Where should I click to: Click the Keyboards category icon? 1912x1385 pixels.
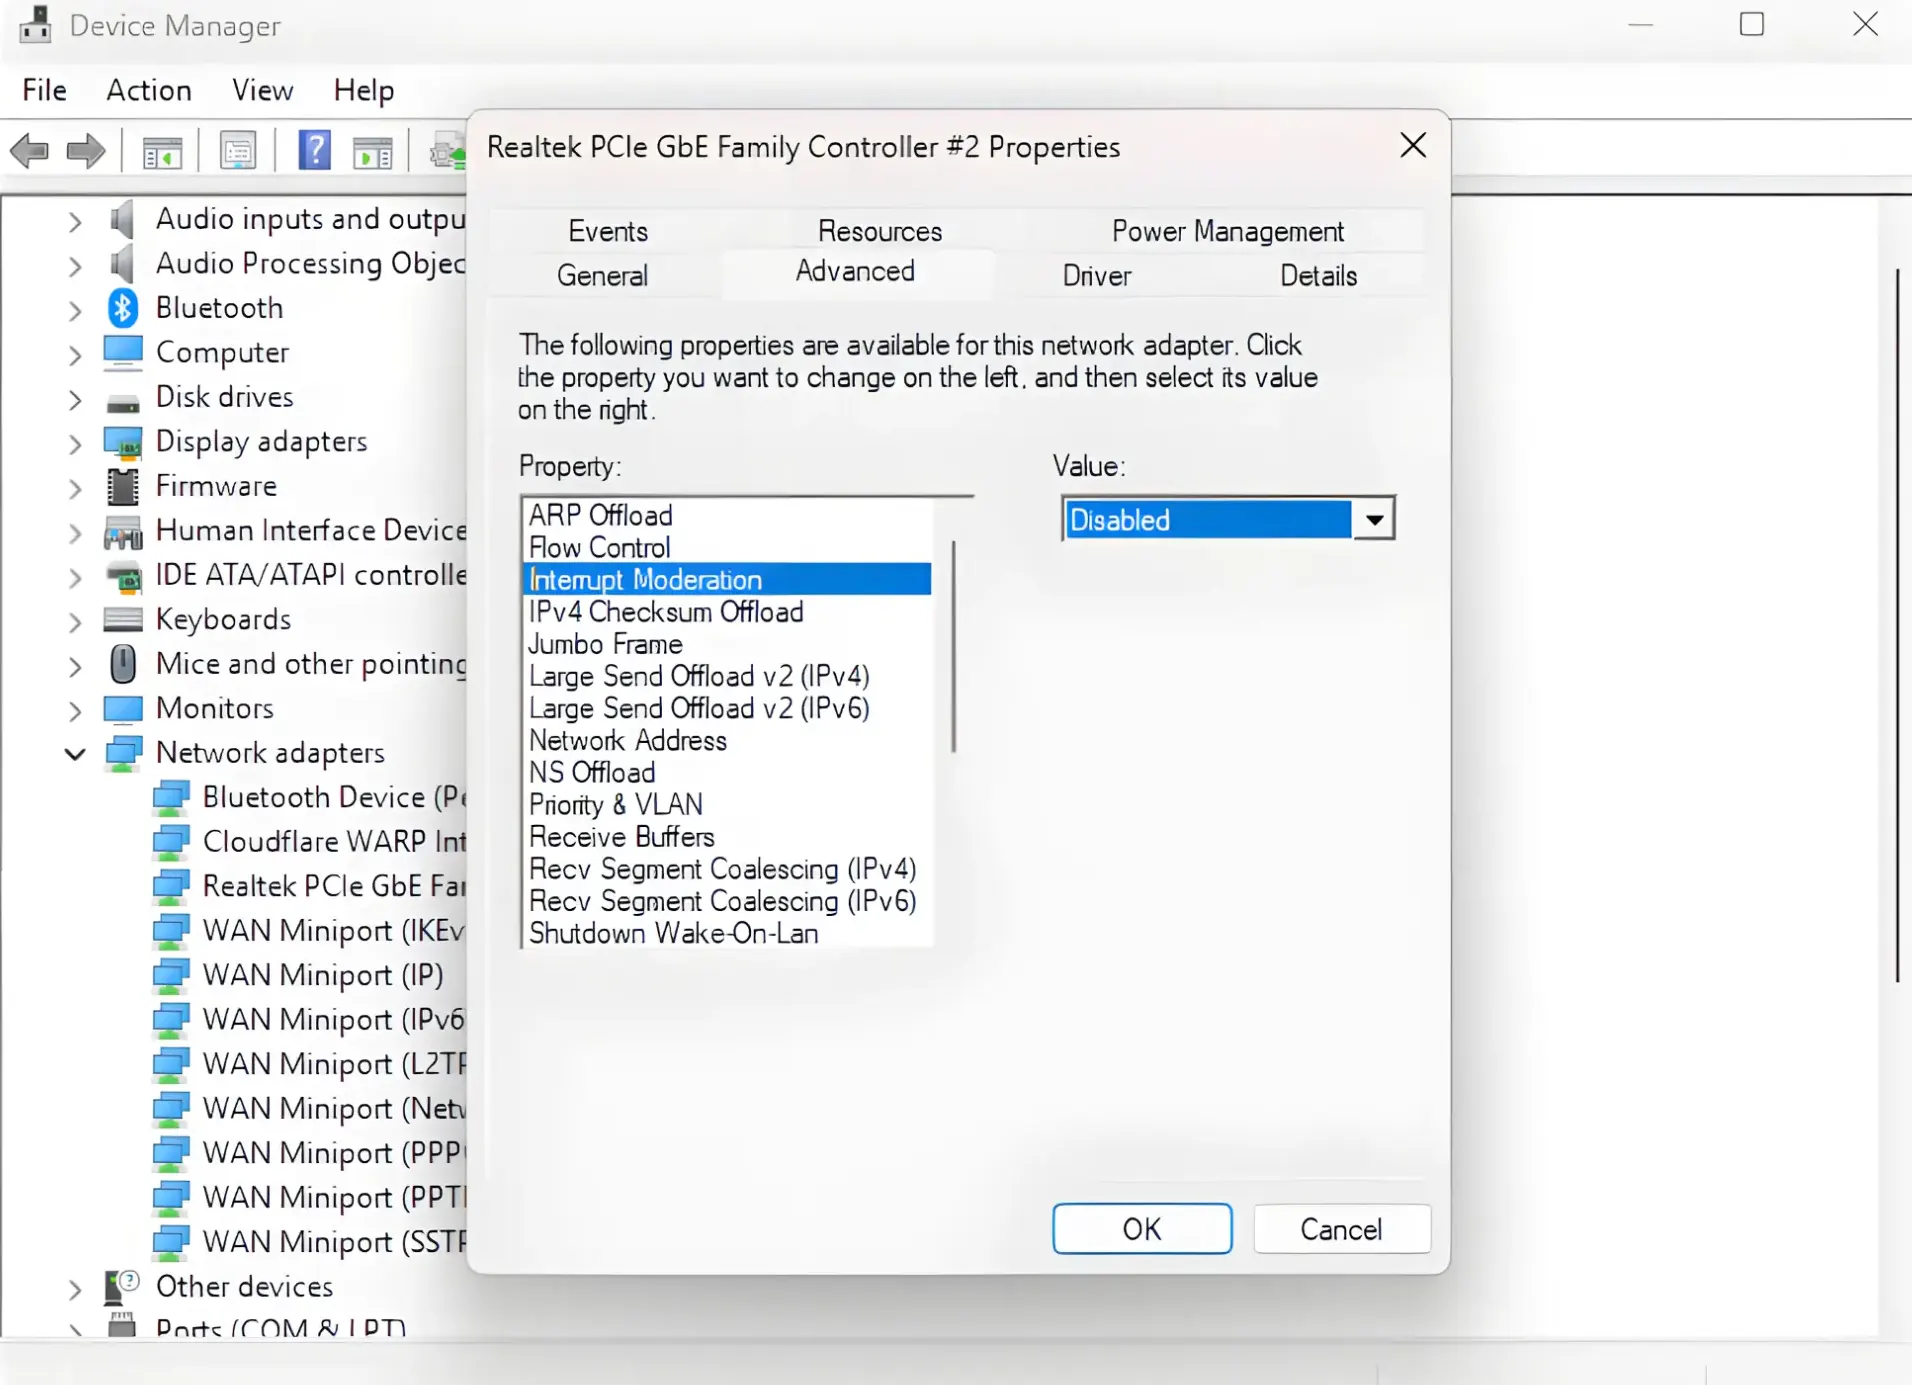pos(123,620)
